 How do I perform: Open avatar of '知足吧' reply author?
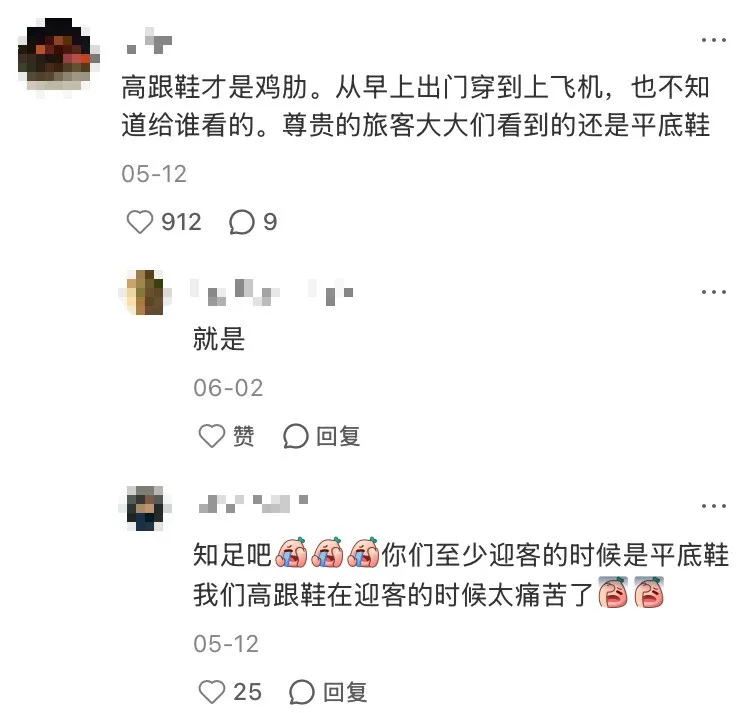(145, 508)
